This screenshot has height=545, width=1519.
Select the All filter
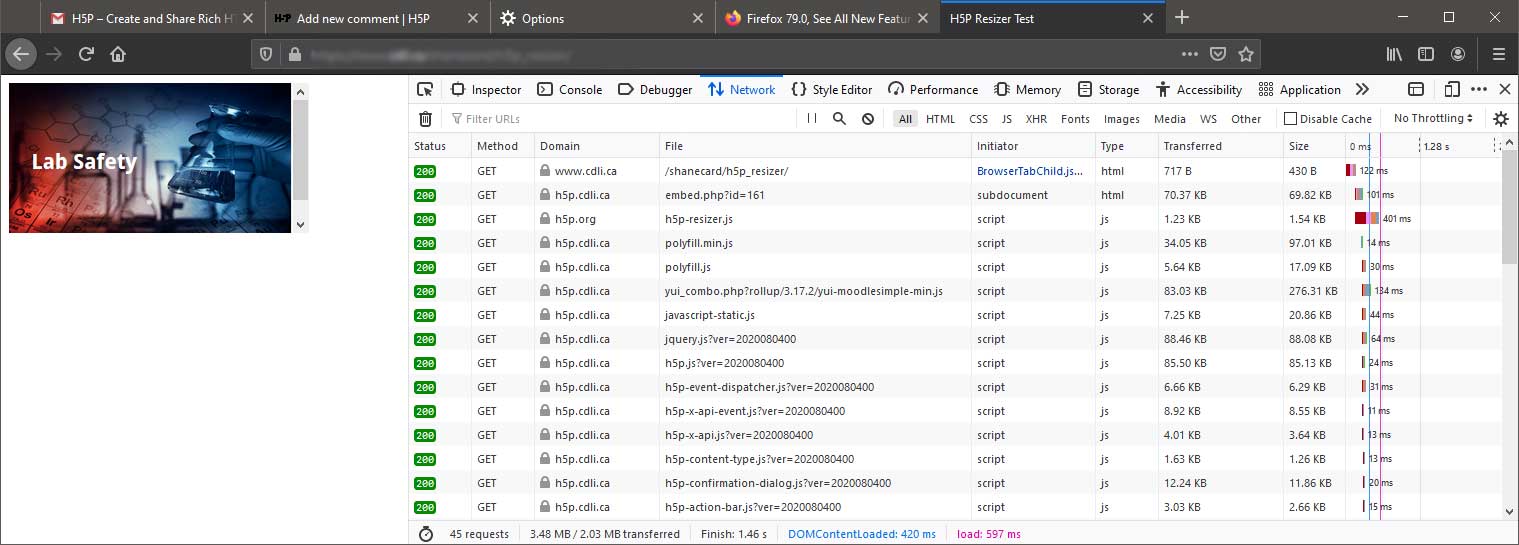pyautogui.click(x=905, y=118)
